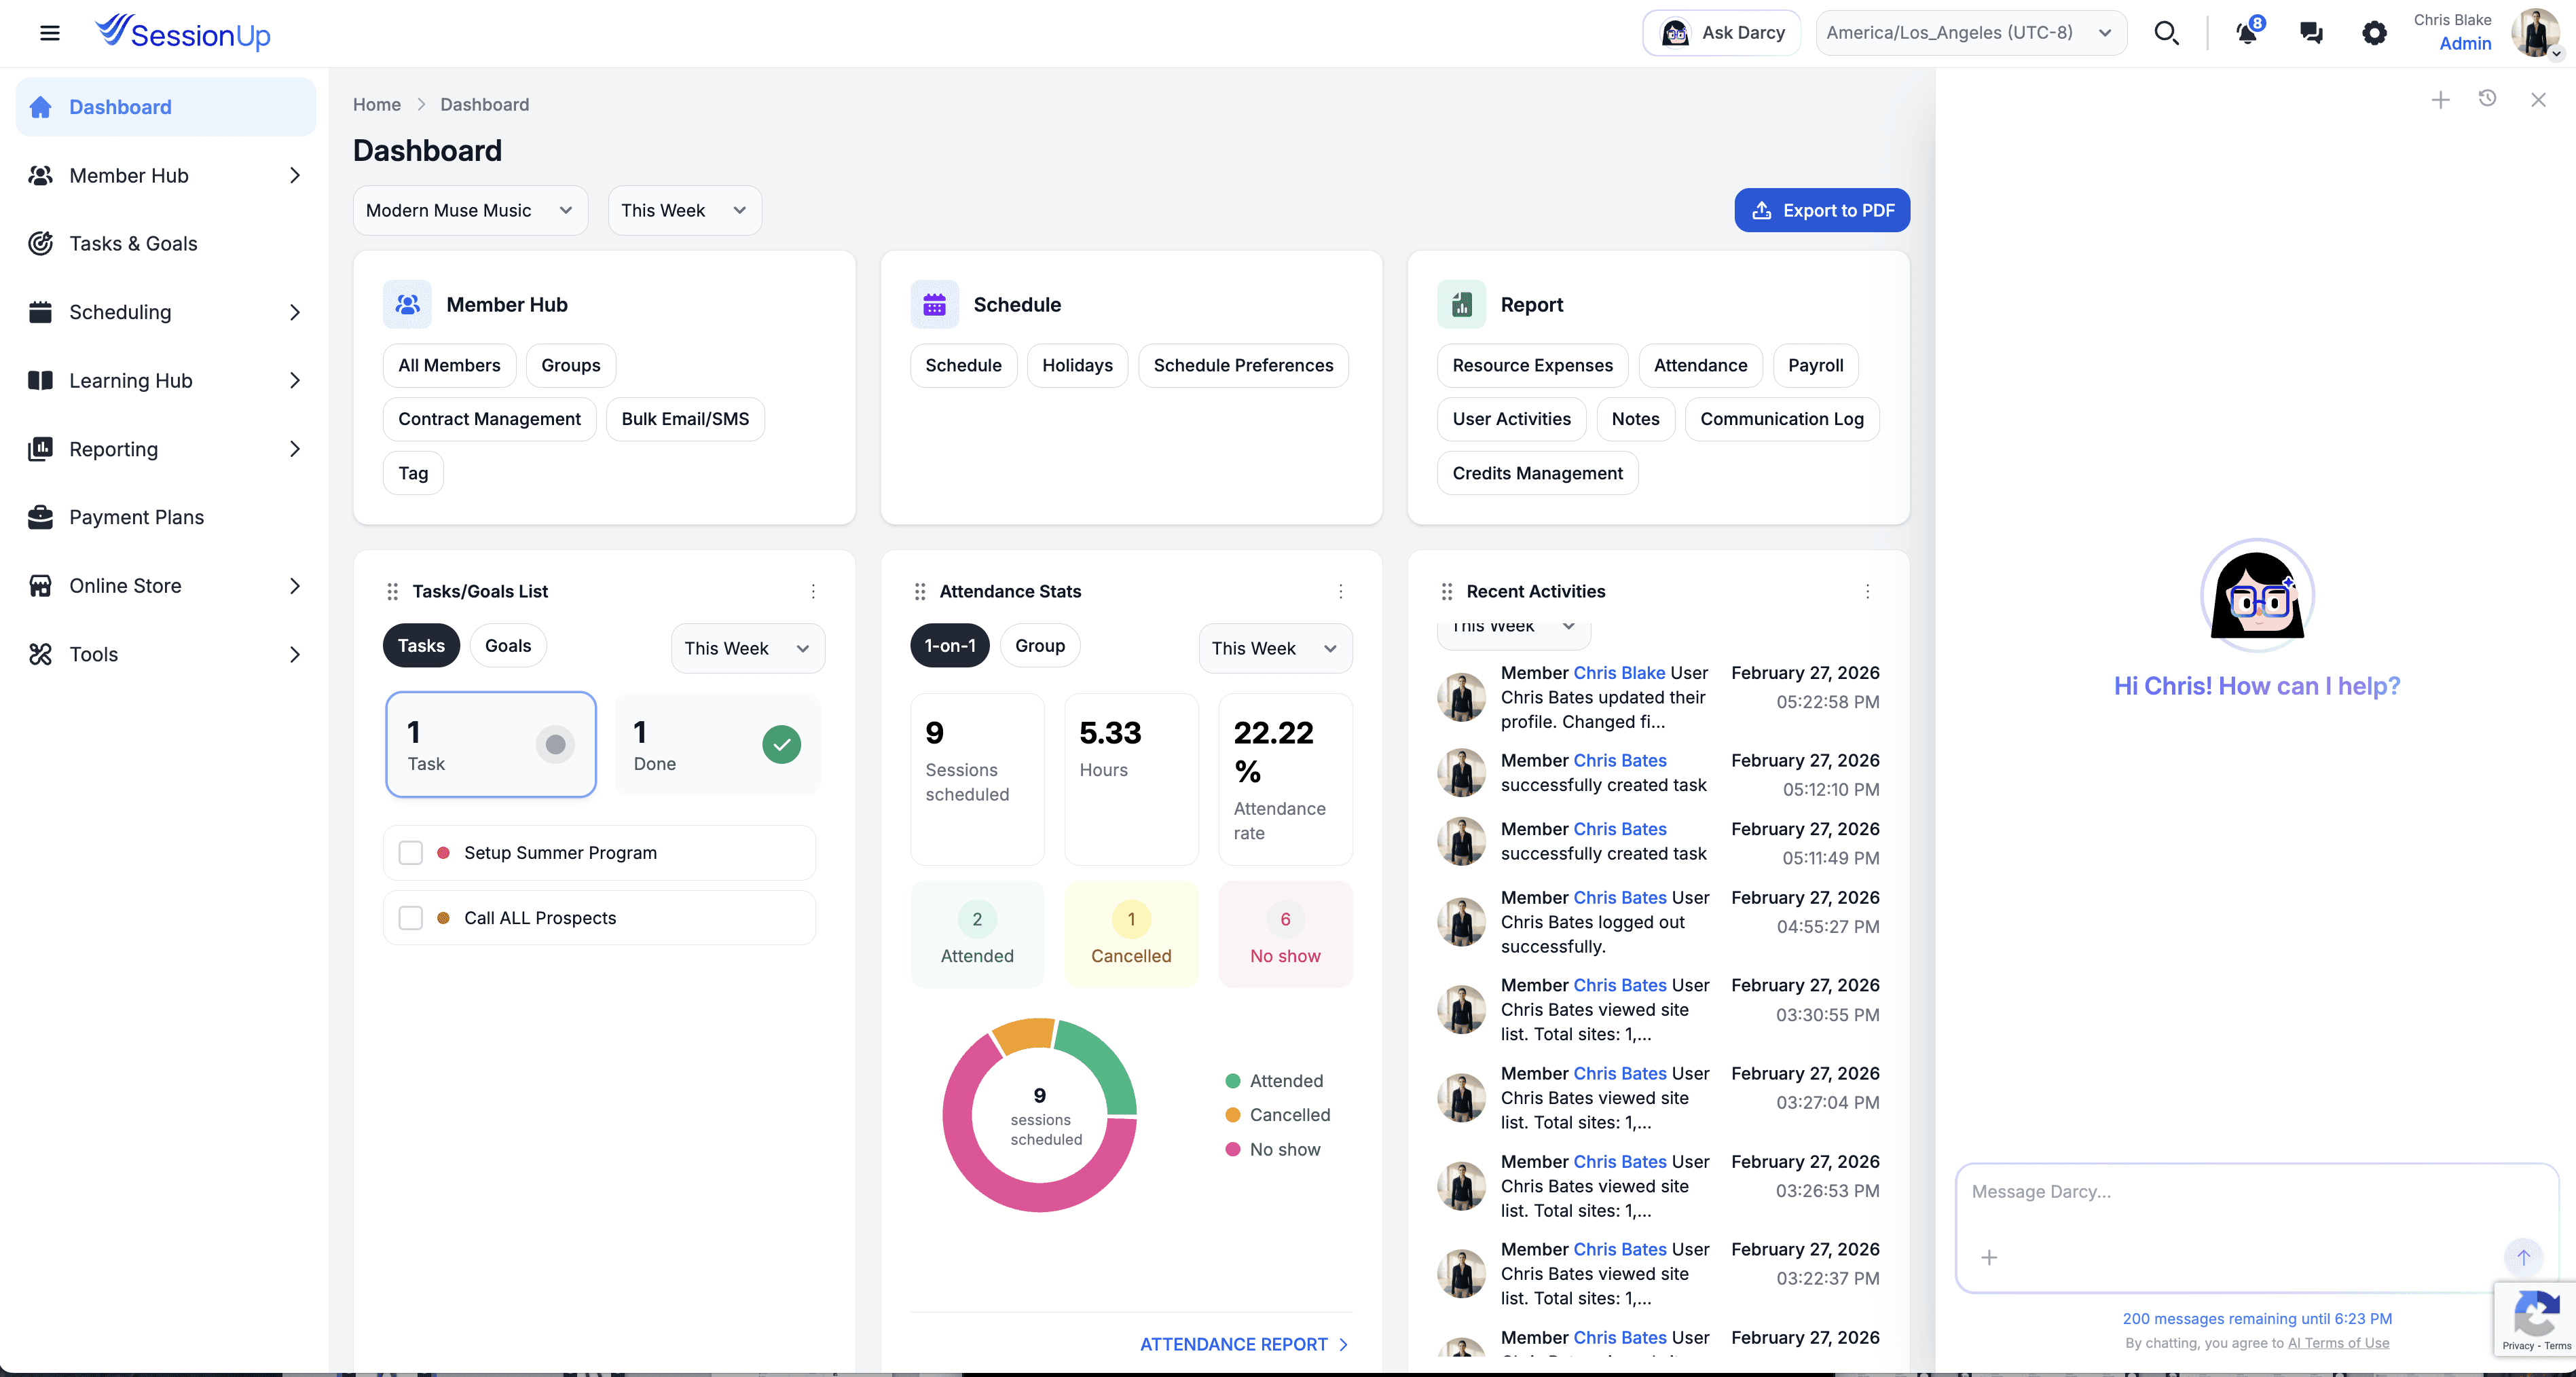Check the Call ALL Prospects task
This screenshot has width=2576, height=1377.
[410, 917]
